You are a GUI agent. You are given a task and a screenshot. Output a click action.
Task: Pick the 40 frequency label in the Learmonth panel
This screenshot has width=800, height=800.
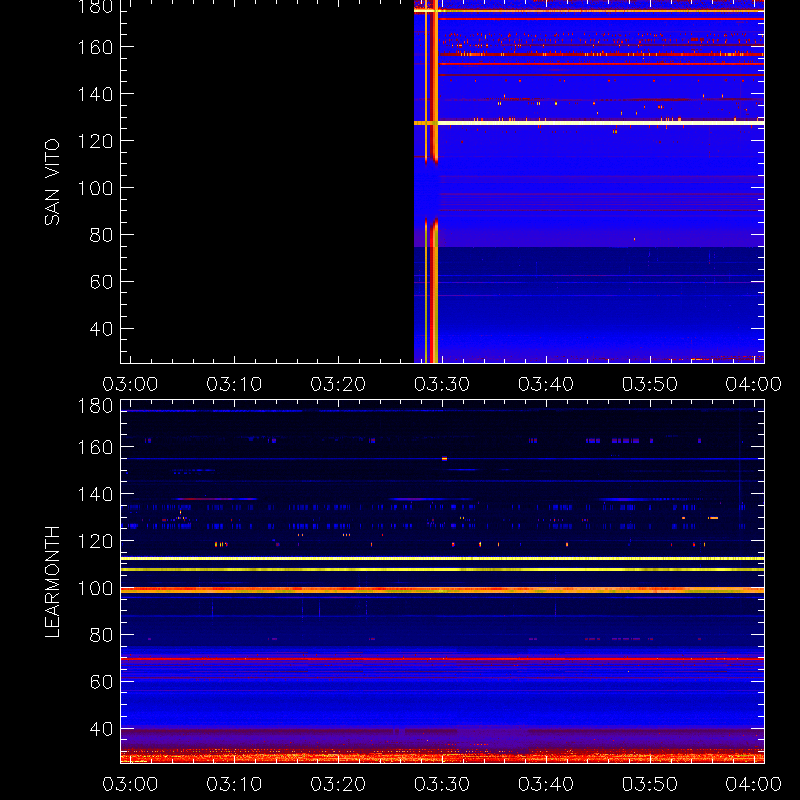point(101,729)
